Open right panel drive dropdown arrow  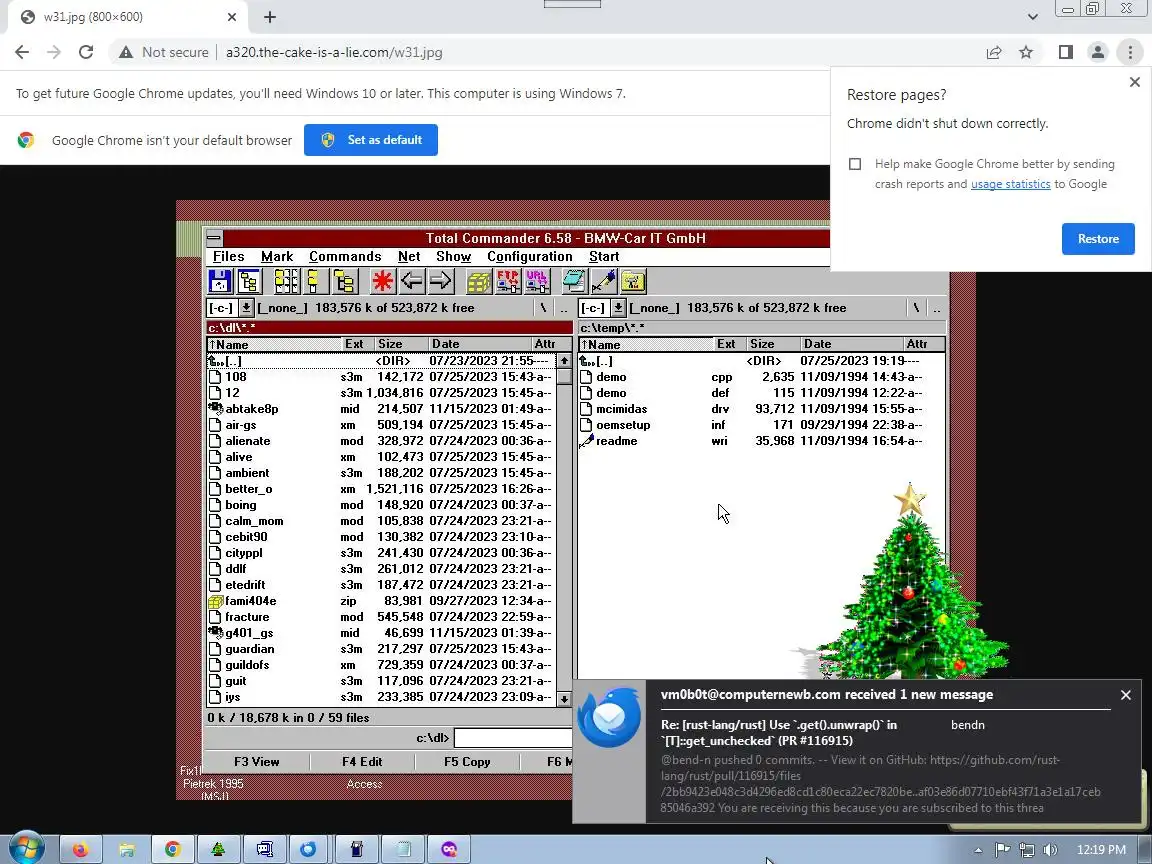click(x=619, y=308)
